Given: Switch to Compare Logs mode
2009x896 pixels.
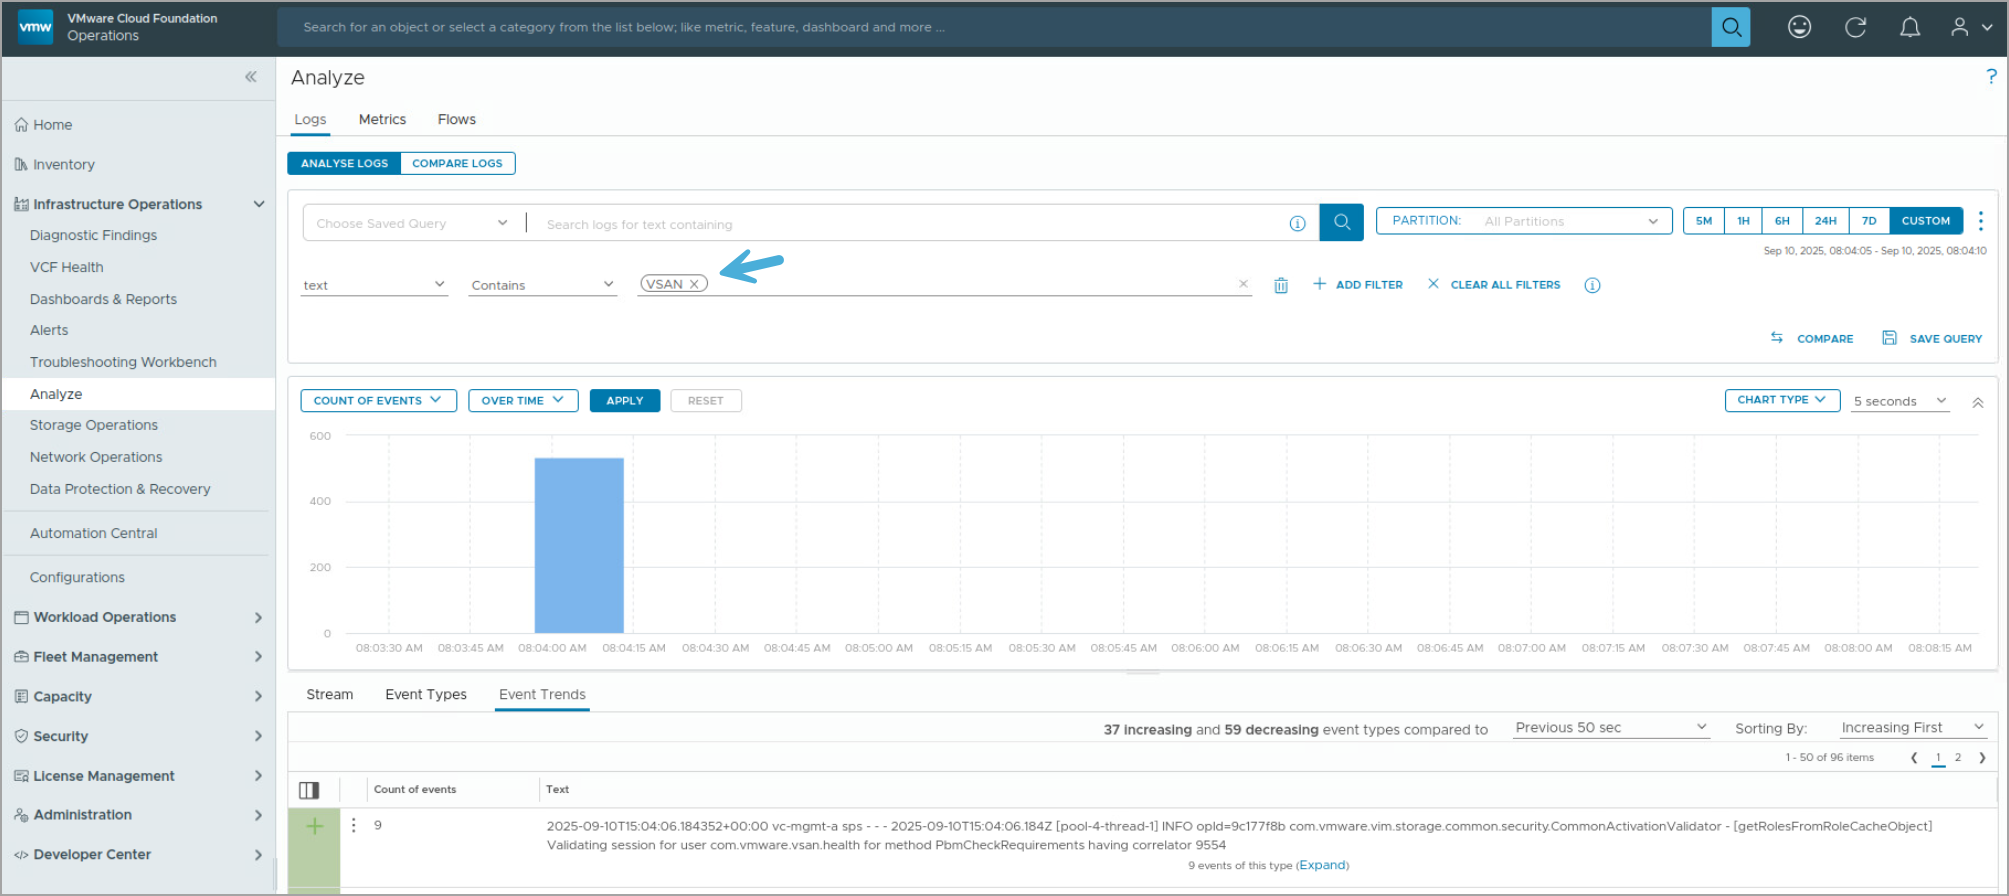Looking at the screenshot, I should pos(458,163).
